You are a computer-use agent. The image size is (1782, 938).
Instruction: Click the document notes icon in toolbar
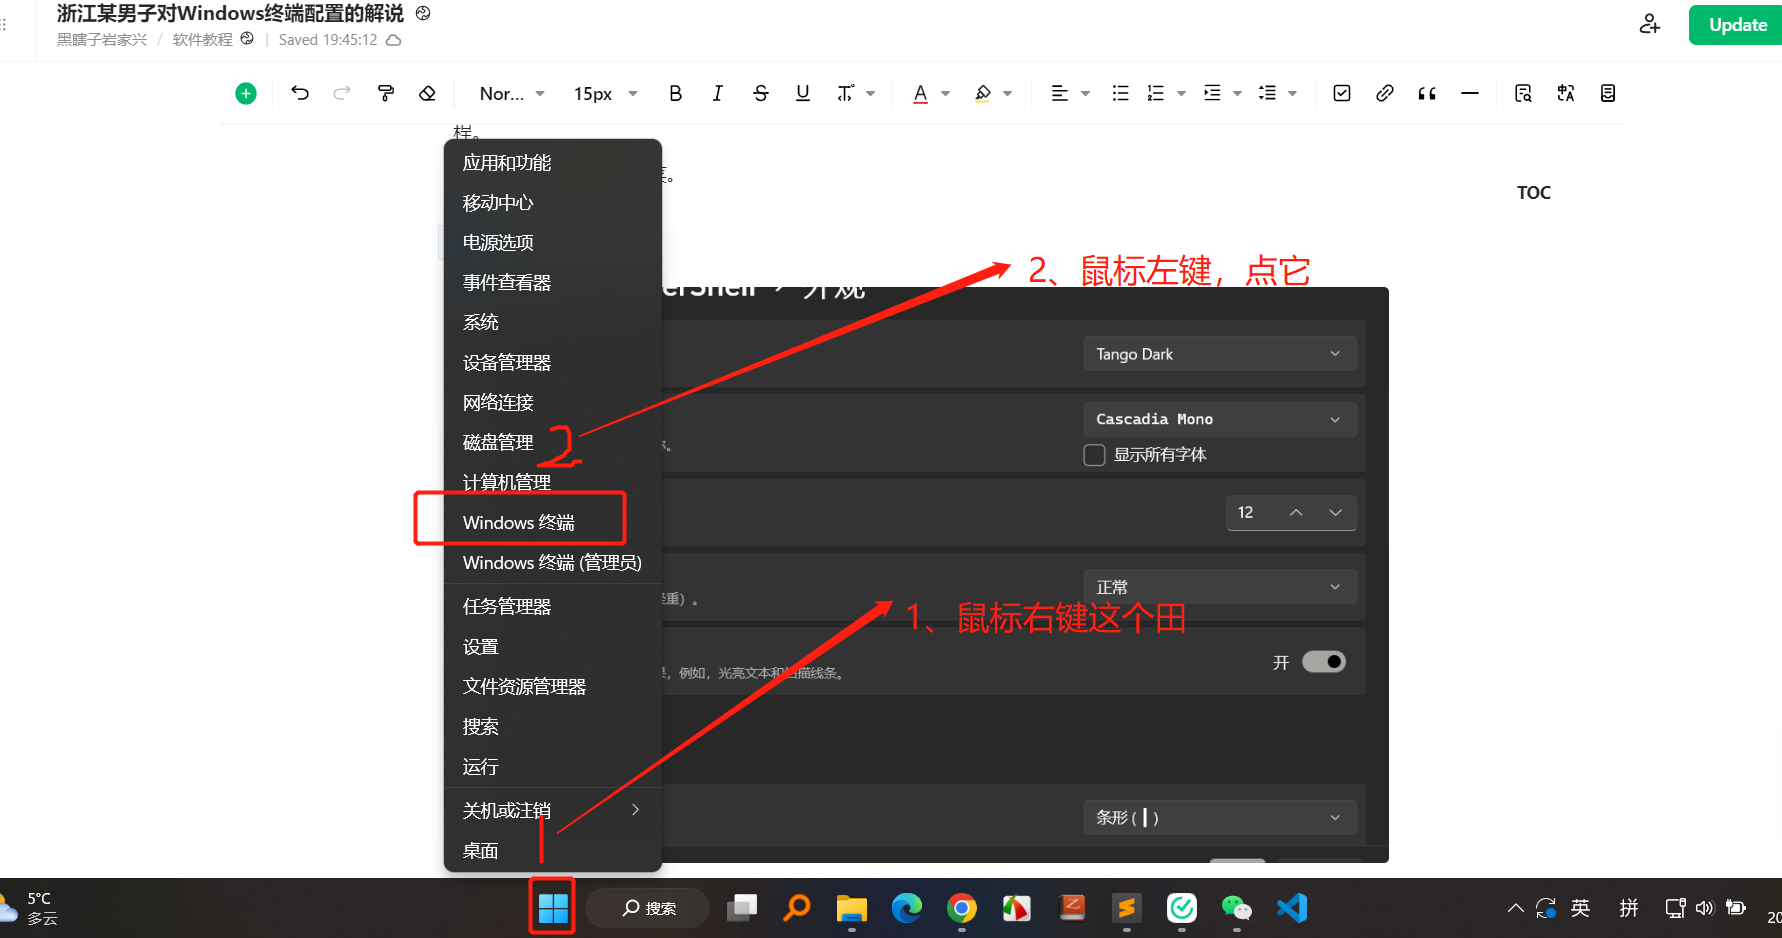[1608, 93]
